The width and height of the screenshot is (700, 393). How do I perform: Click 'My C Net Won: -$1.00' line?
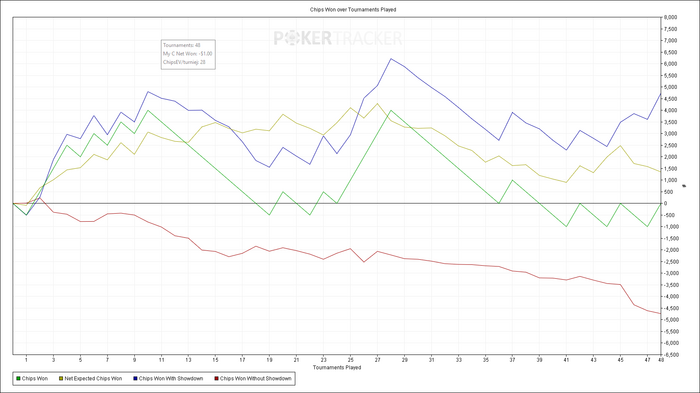coord(188,54)
